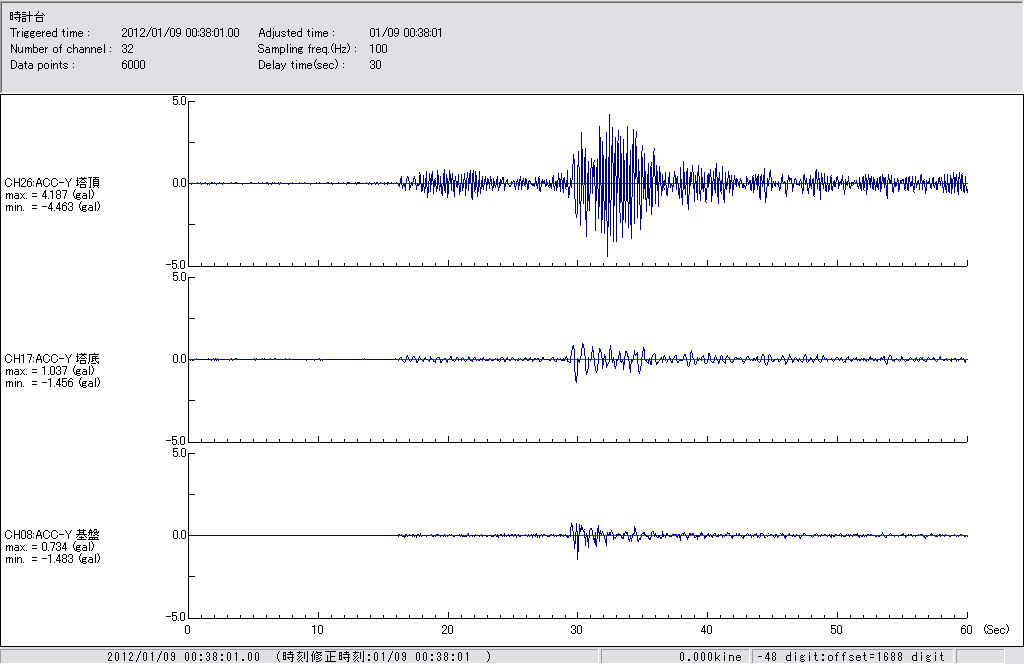Select the CH17:ACC-Y 塔底 channel label
The height and width of the screenshot is (664, 1024).
(x=52, y=358)
